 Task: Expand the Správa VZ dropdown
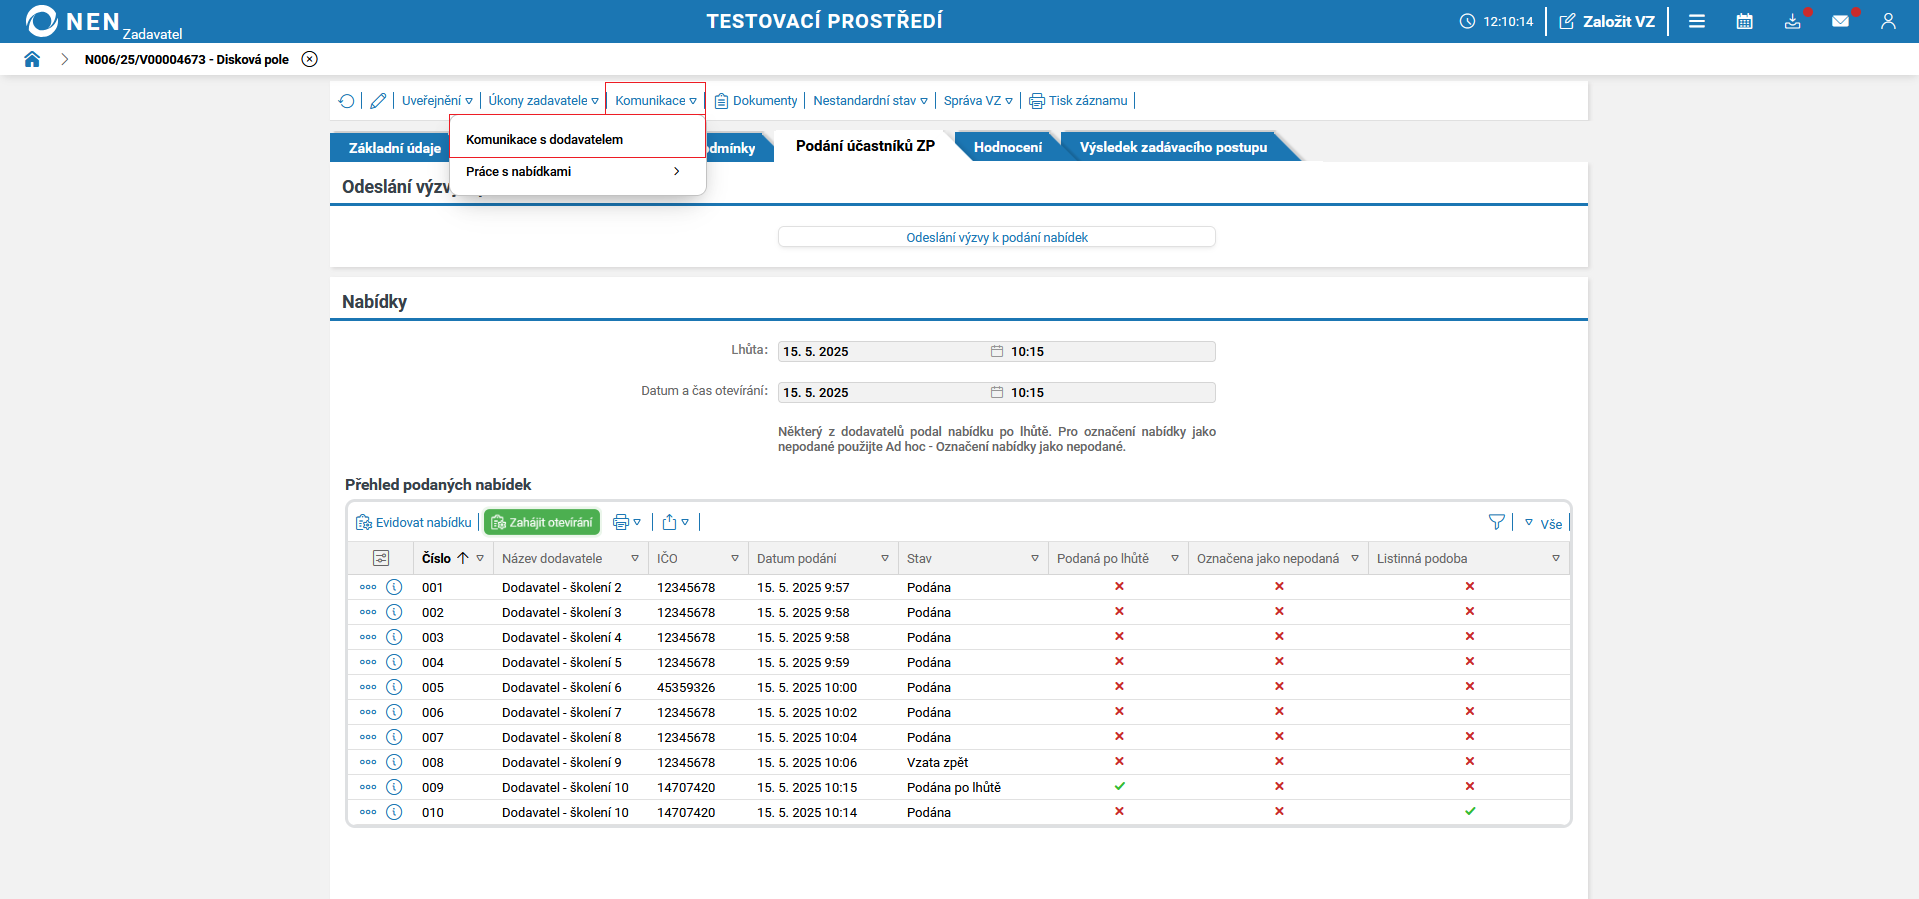[977, 101]
